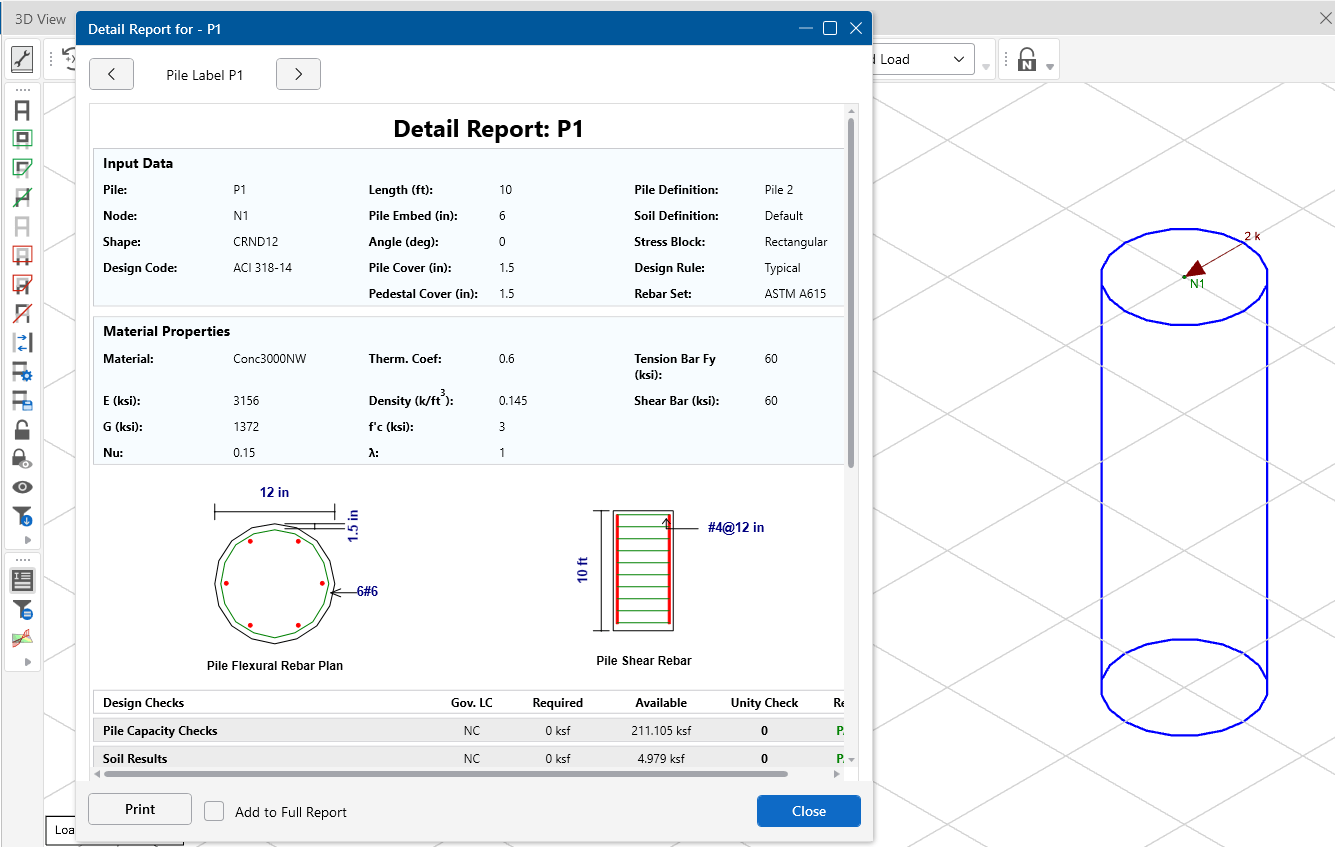Click the open padlock icon in sidebar
This screenshot has height=847, width=1335.
coord(22,430)
